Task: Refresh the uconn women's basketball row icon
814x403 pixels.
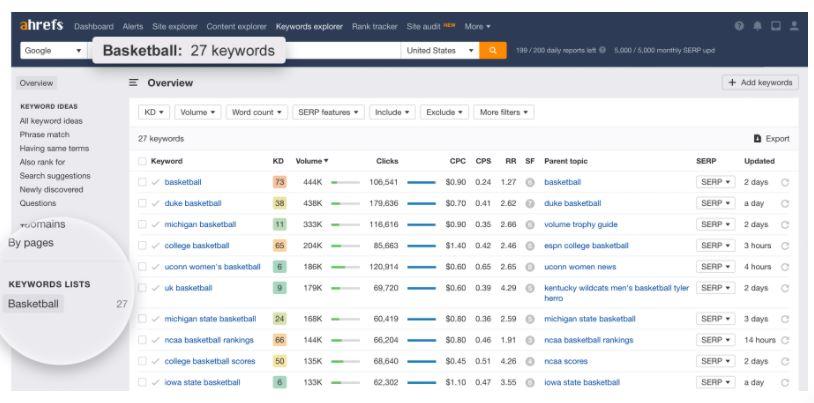Action: click(785, 267)
